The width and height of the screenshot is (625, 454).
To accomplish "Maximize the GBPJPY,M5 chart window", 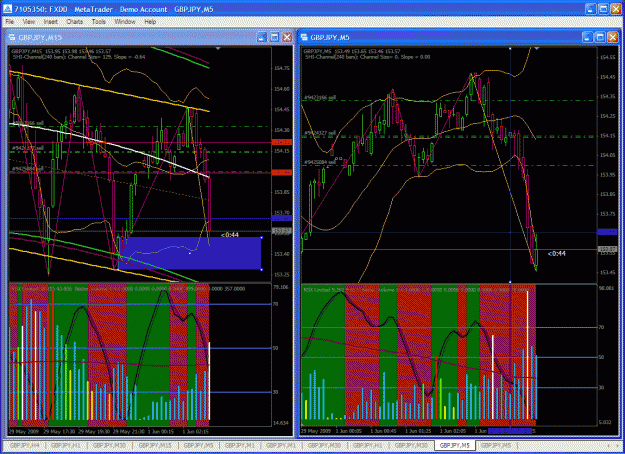I will tap(600, 37).
